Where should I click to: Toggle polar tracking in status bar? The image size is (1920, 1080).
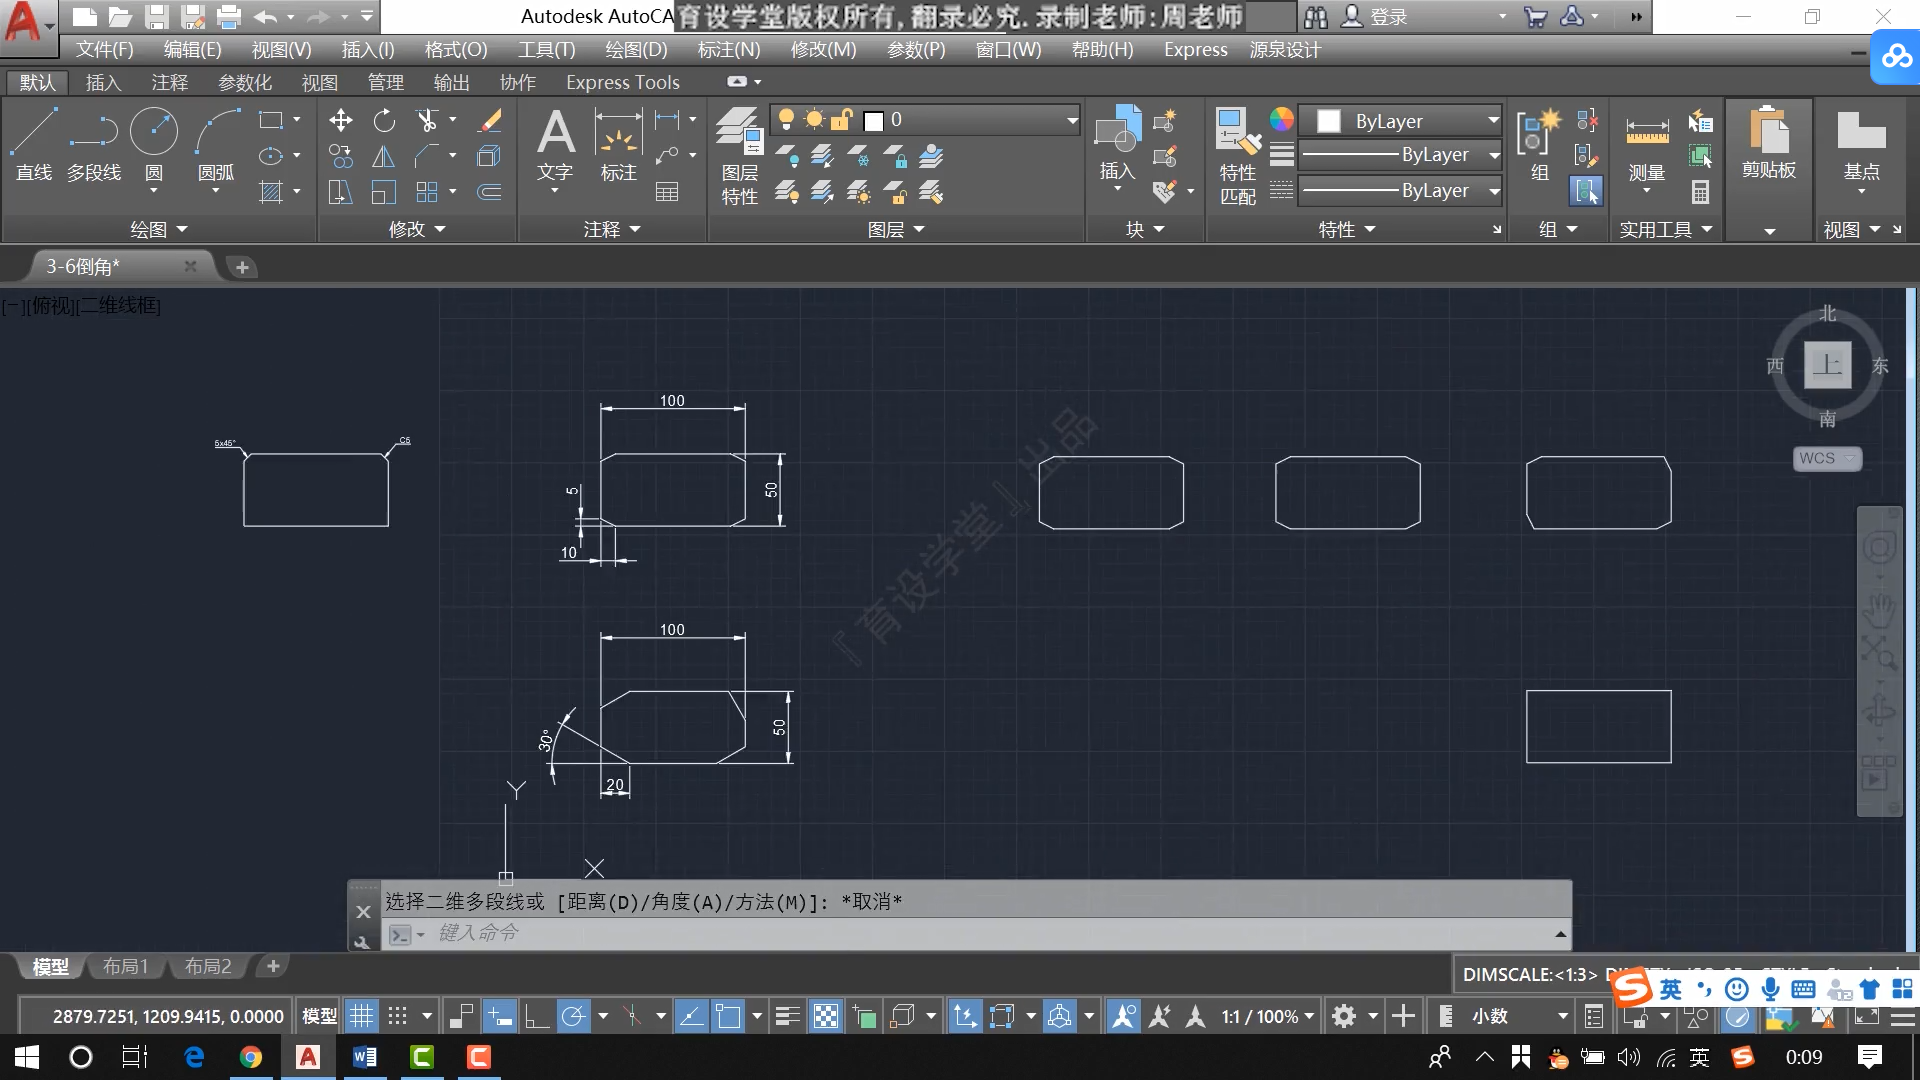click(x=573, y=1017)
